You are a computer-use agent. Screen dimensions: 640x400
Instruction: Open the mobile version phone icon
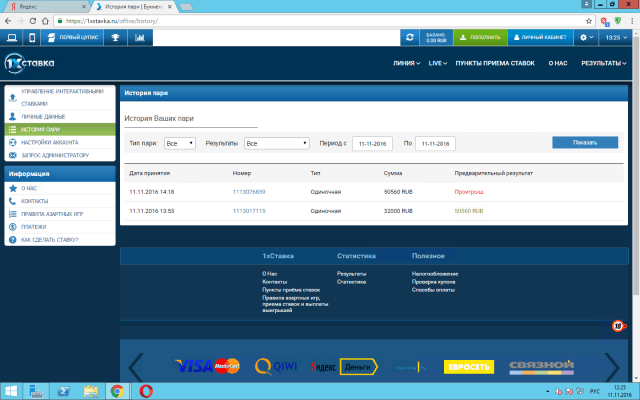[x=32, y=38]
